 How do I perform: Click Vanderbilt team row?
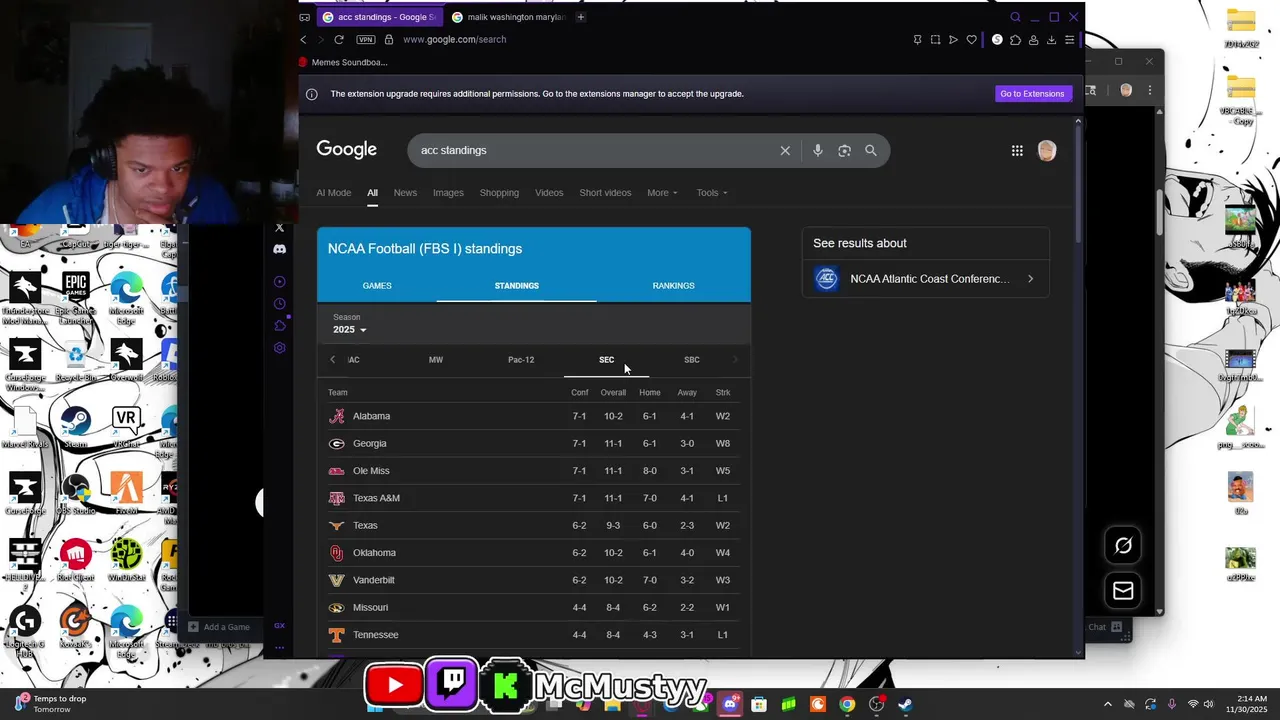pyautogui.click(x=533, y=580)
